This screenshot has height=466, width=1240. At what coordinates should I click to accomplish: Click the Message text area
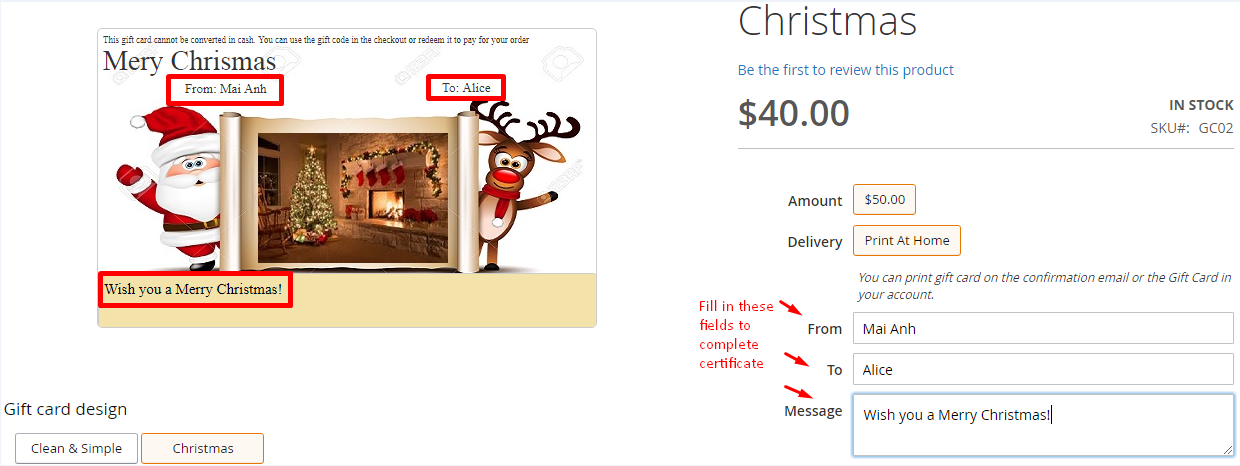coord(1043,425)
